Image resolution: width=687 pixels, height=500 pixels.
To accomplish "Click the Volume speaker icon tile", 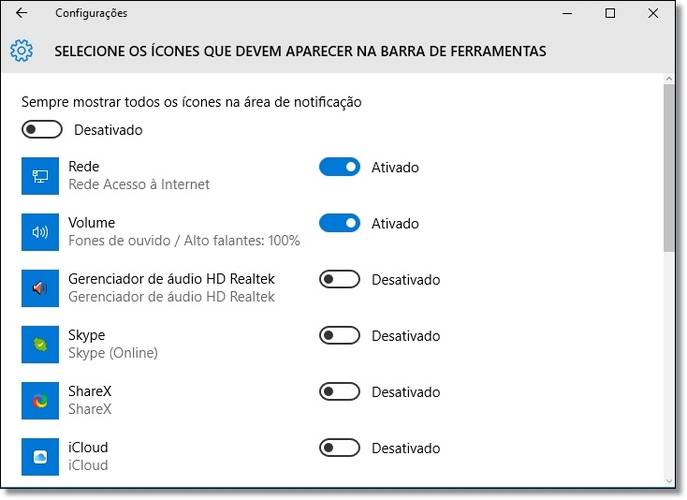I will pyautogui.click(x=40, y=232).
